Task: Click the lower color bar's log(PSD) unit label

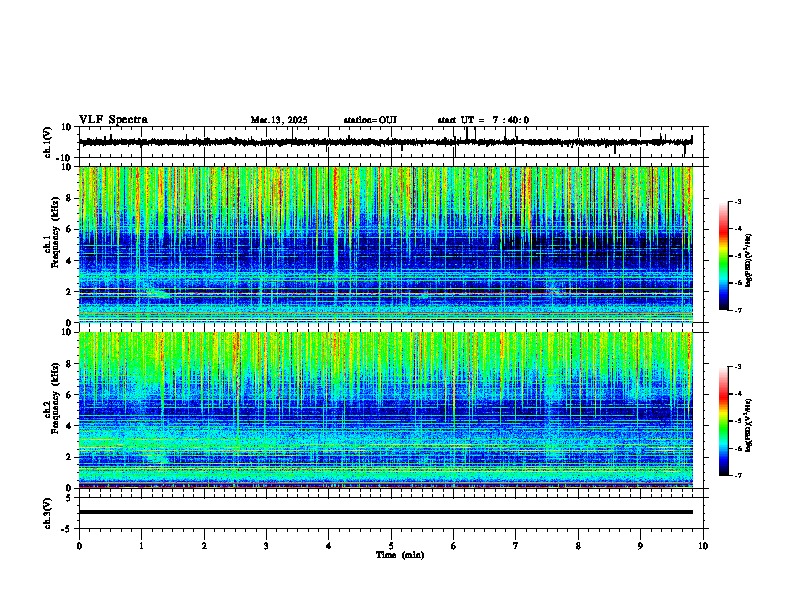Action: tap(749, 425)
